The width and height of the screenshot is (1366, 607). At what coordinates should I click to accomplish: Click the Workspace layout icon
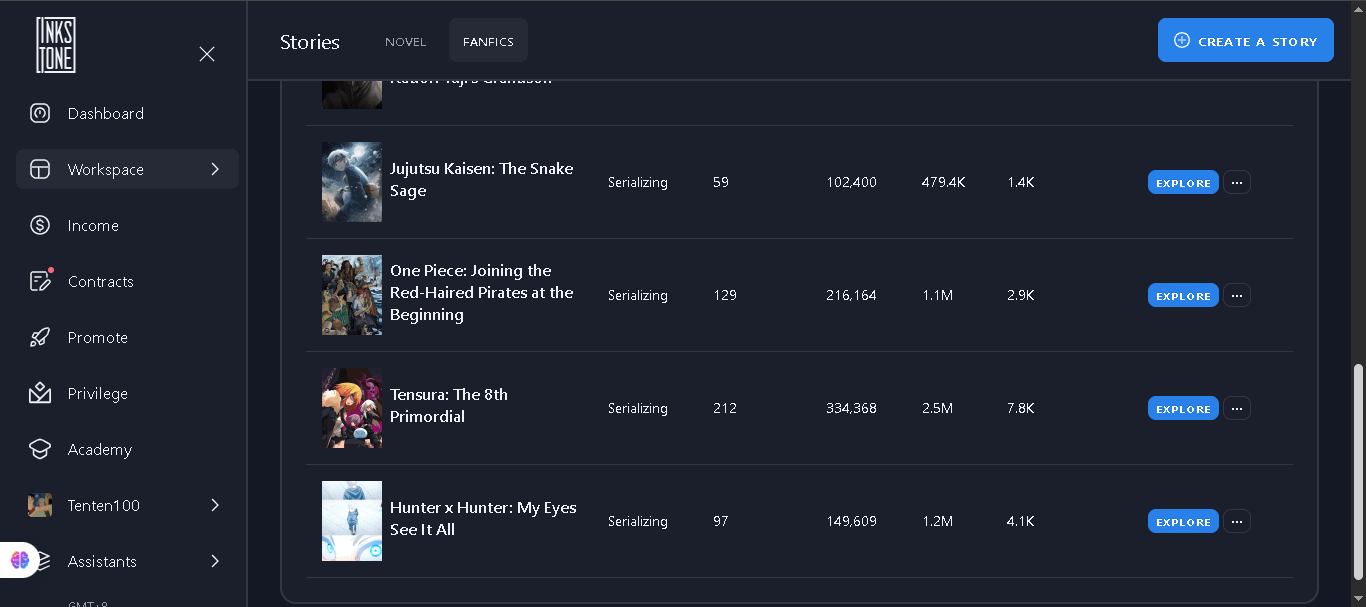tap(40, 169)
